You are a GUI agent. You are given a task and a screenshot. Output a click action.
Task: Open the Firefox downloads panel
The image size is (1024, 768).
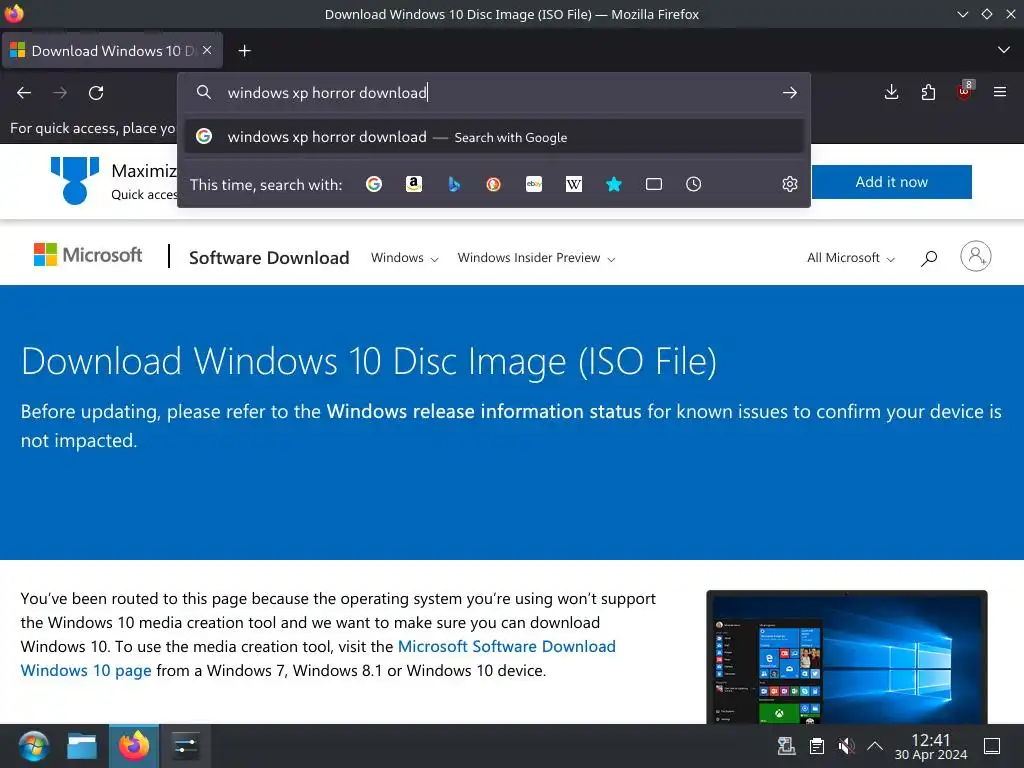point(891,92)
